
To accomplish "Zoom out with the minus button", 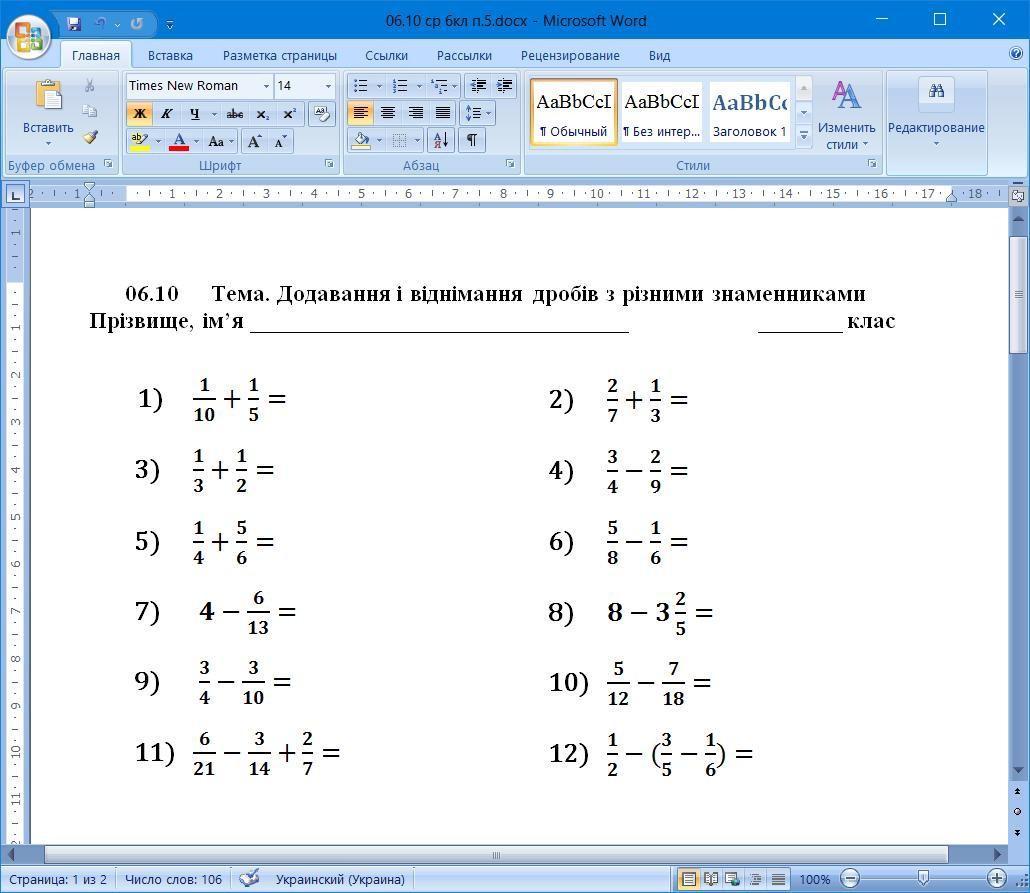I will point(850,879).
